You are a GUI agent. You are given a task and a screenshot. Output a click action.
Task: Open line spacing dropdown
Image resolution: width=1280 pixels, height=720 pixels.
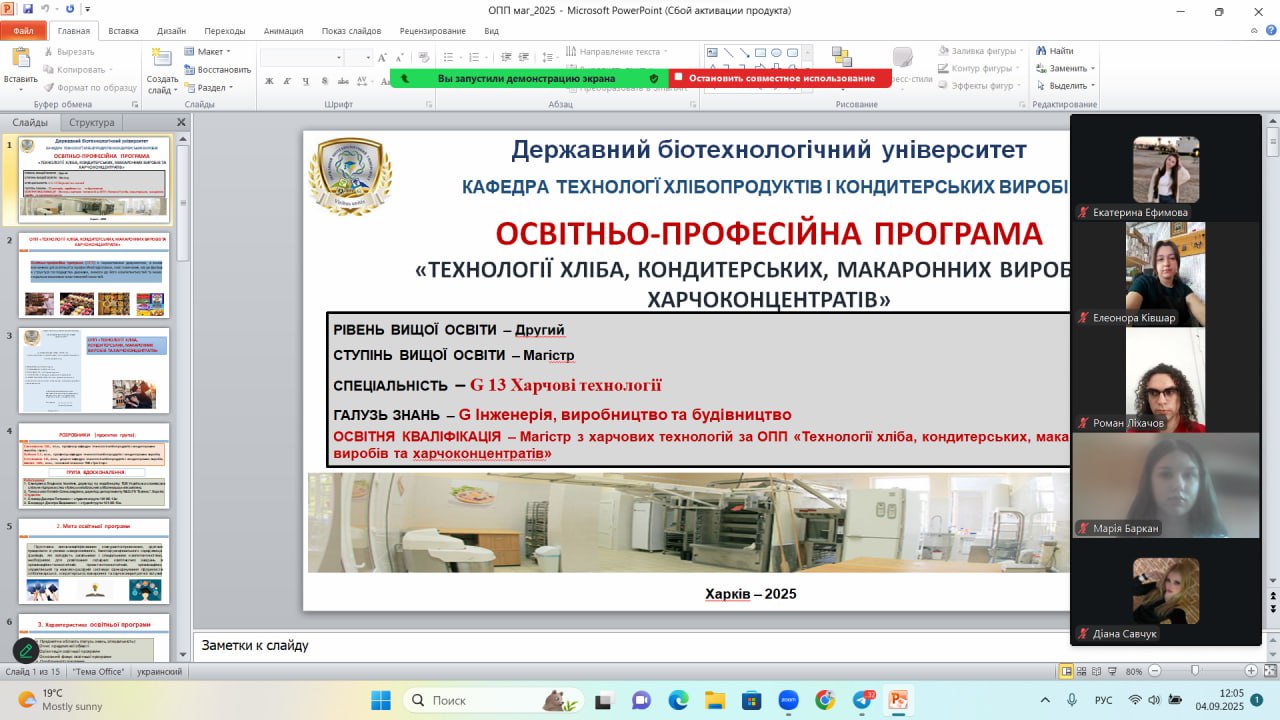[551, 57]
